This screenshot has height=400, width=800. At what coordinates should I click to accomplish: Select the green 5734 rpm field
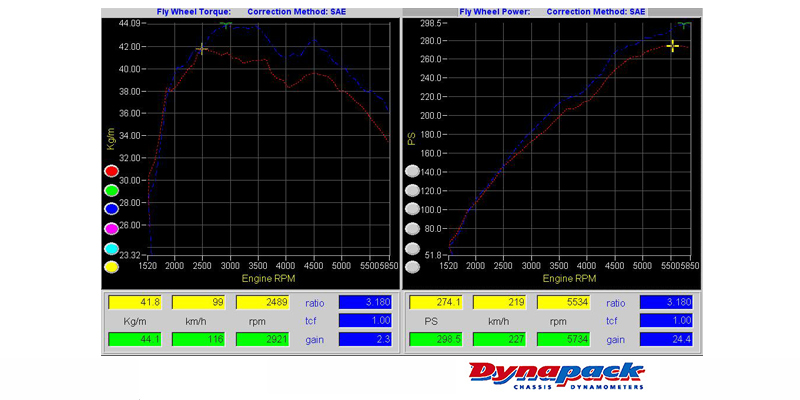[564, 339]
